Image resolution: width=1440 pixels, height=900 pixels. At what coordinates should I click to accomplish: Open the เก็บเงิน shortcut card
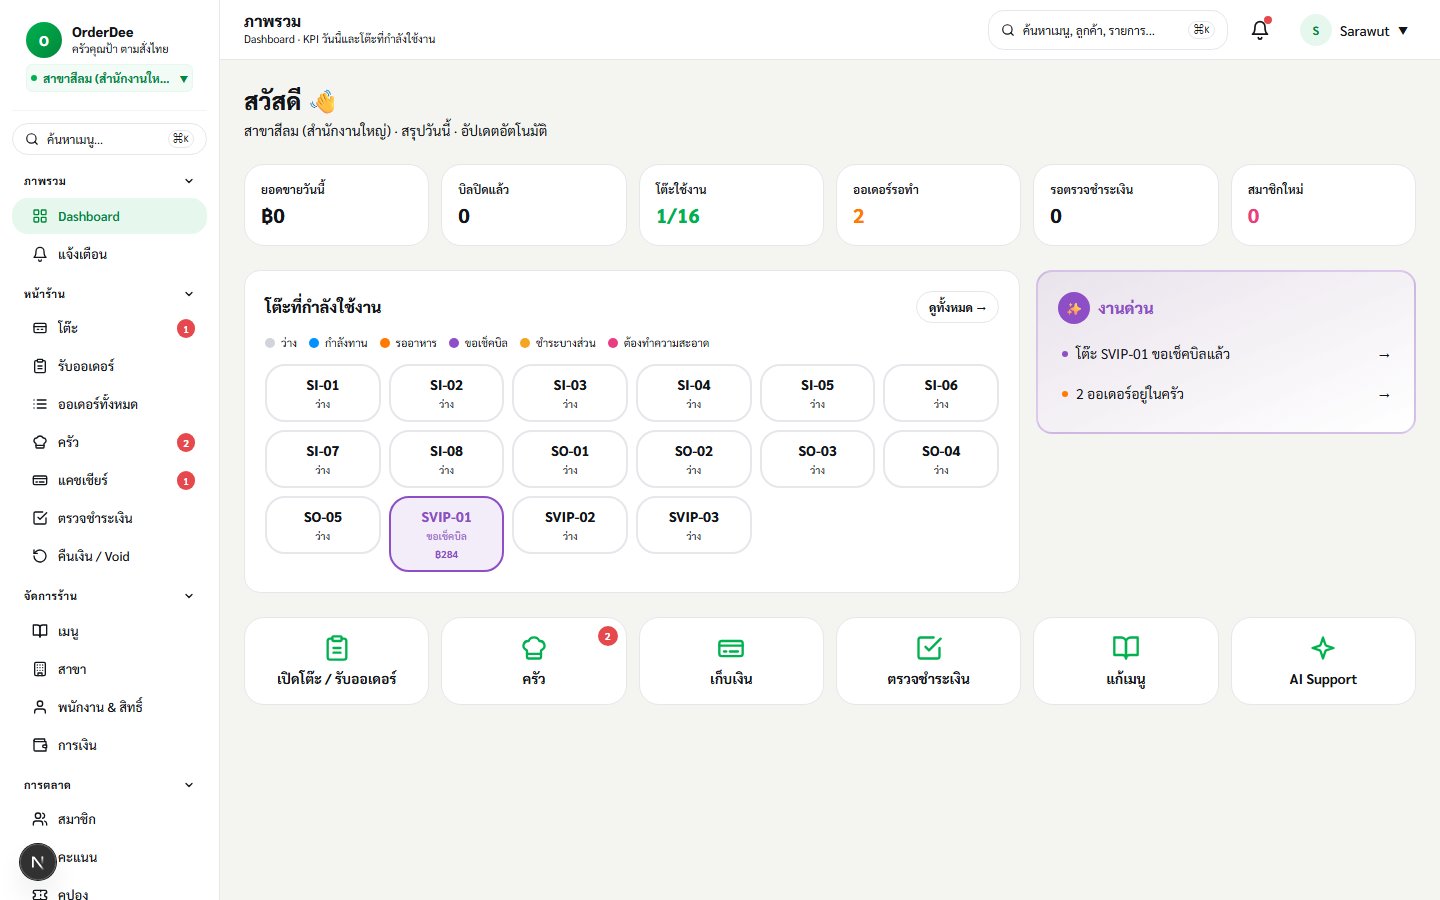pos(731,661)
